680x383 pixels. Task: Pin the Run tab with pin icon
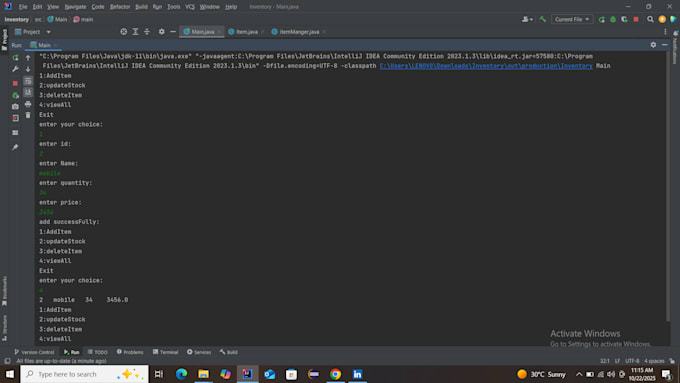click(x=15, y=147)
